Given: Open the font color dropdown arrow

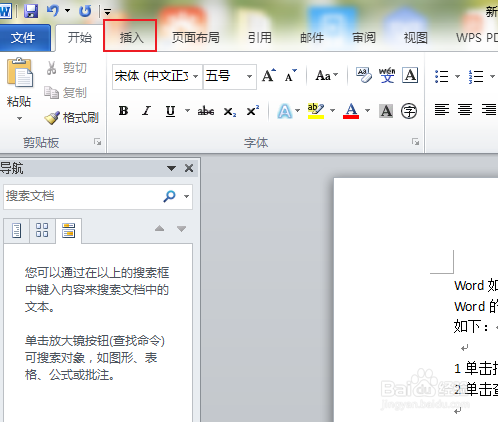Looking at the screenshot, I should click(367, 110).
